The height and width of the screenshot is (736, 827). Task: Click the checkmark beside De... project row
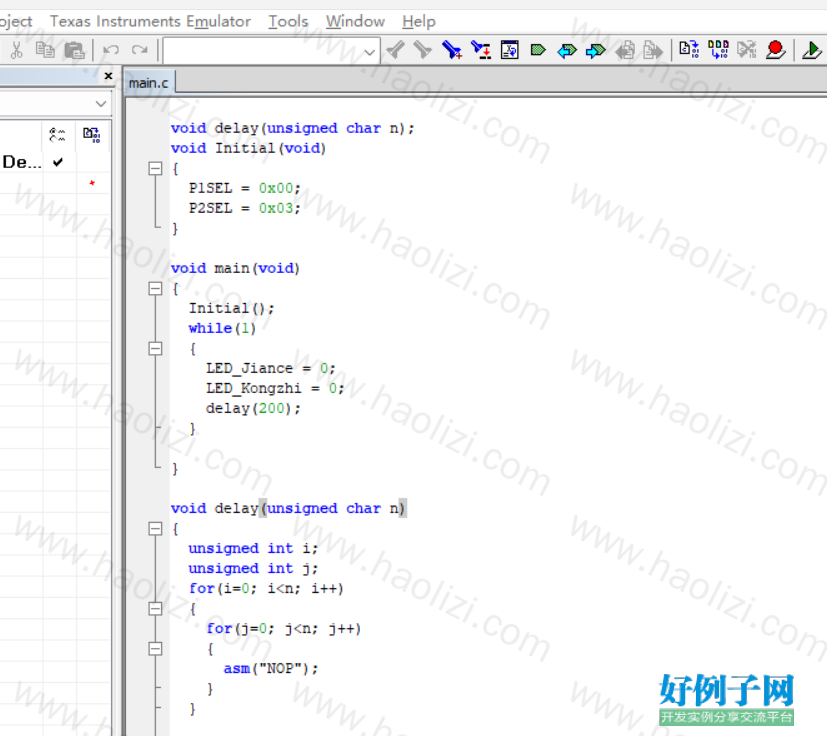click(58, 162)
